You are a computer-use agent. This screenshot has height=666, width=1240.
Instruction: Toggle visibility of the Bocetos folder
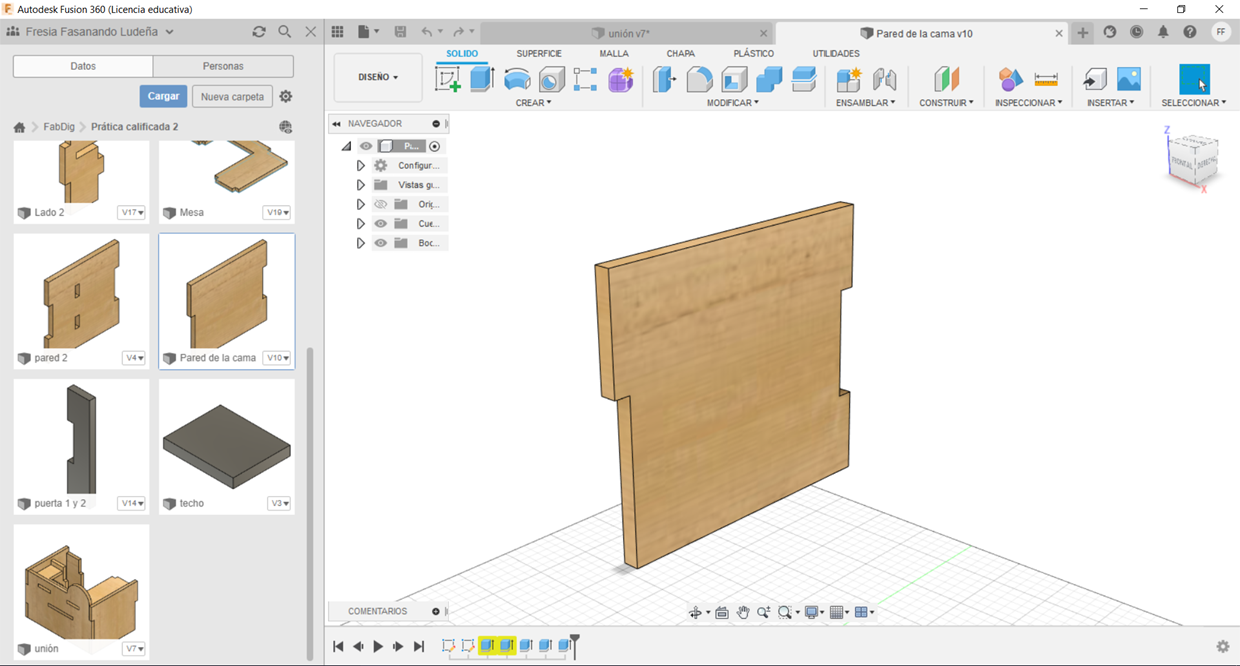[380, 243]
